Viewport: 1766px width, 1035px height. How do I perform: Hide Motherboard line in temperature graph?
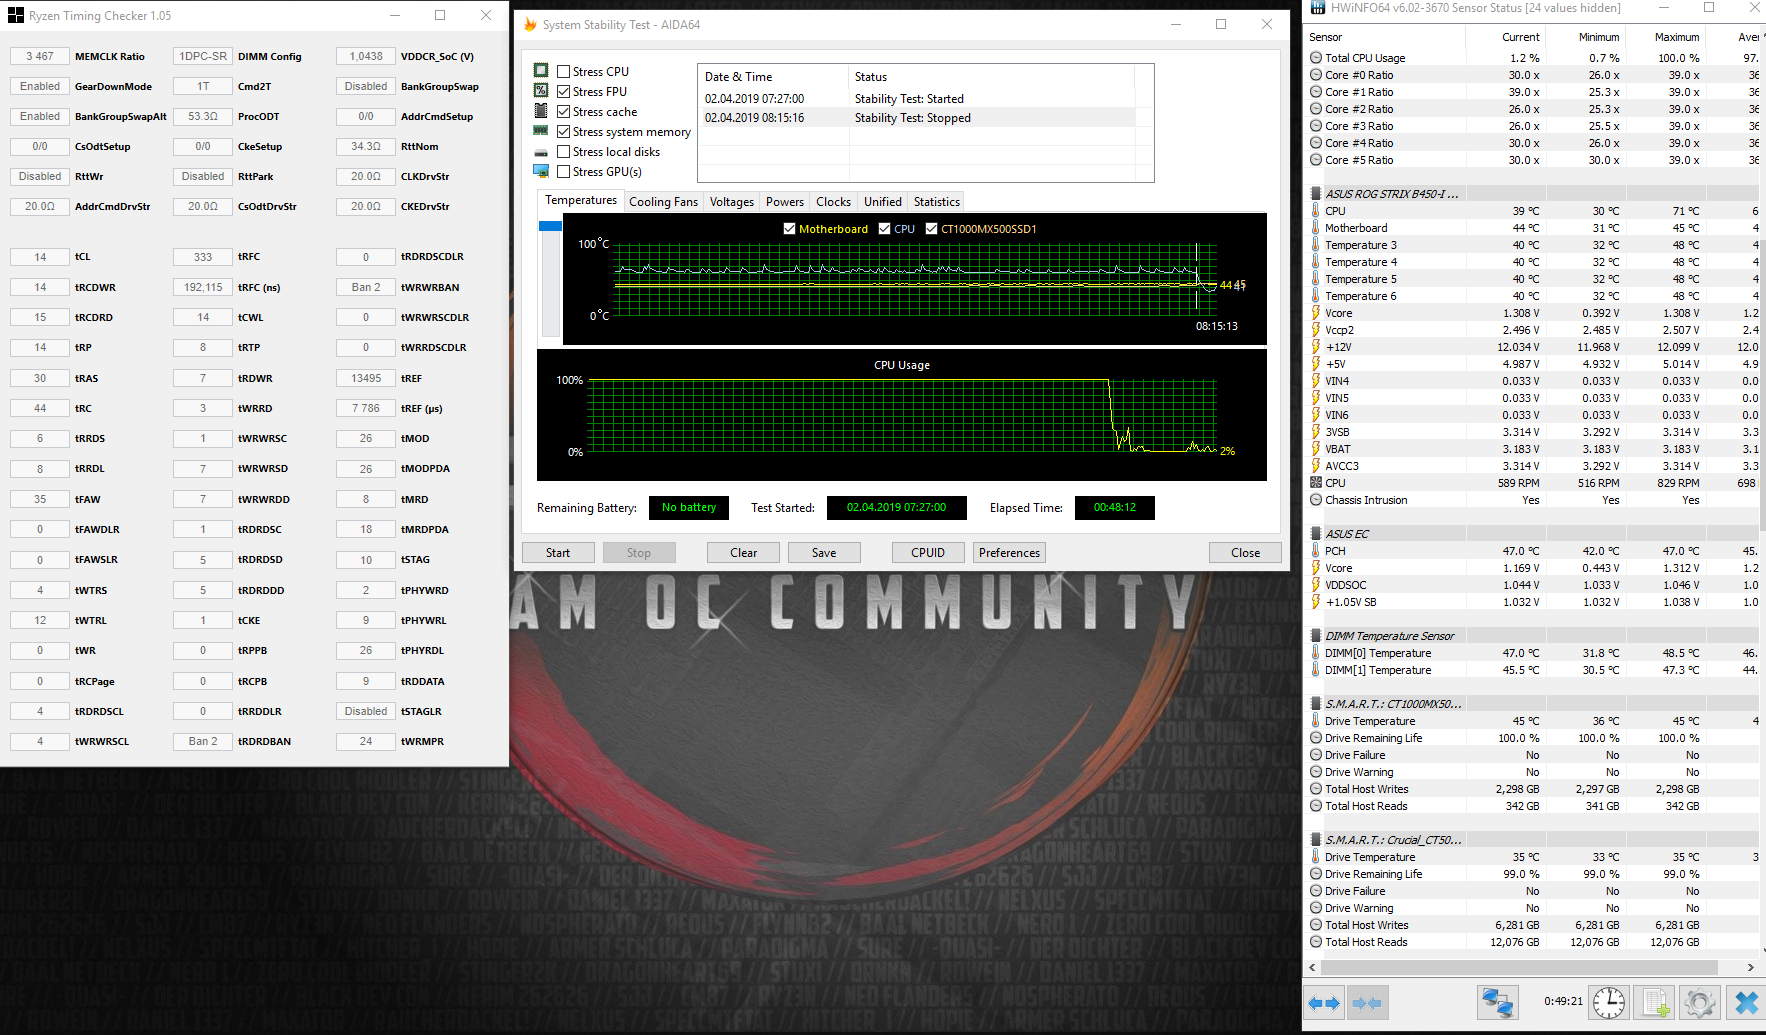coord(790,229)
